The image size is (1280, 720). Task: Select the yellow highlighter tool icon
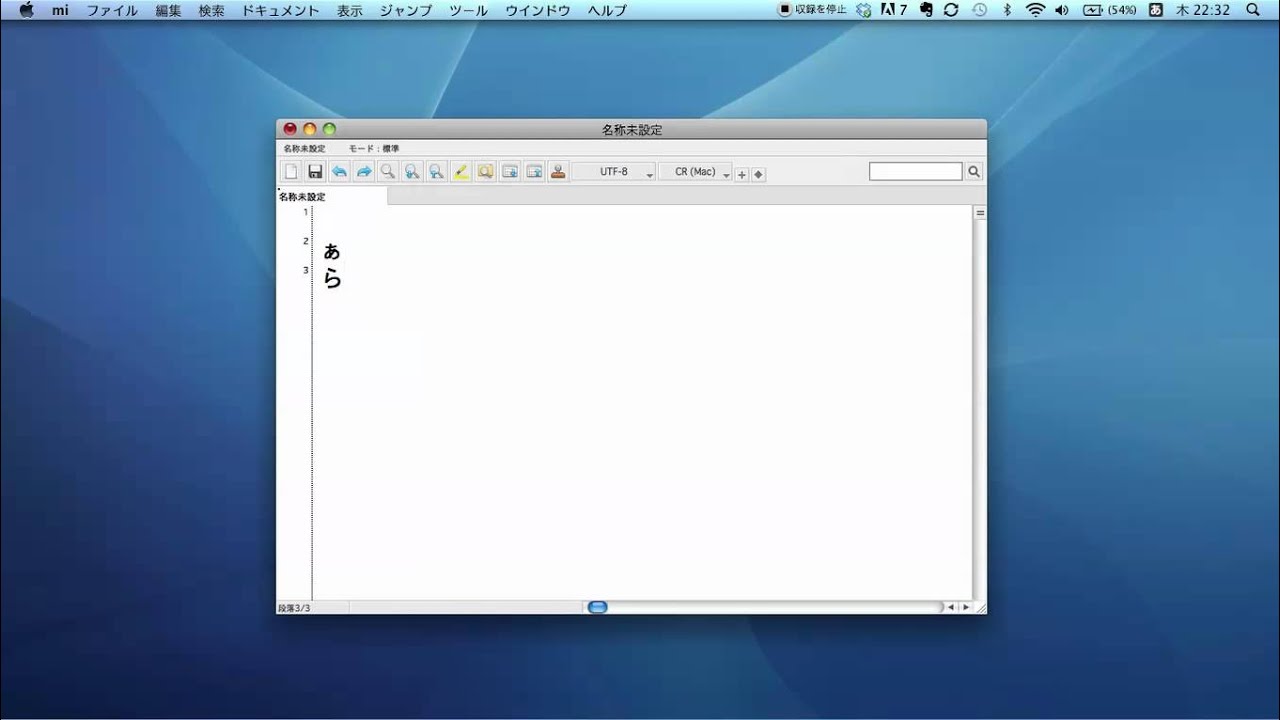pyautogui.click(x=461, y=171)
